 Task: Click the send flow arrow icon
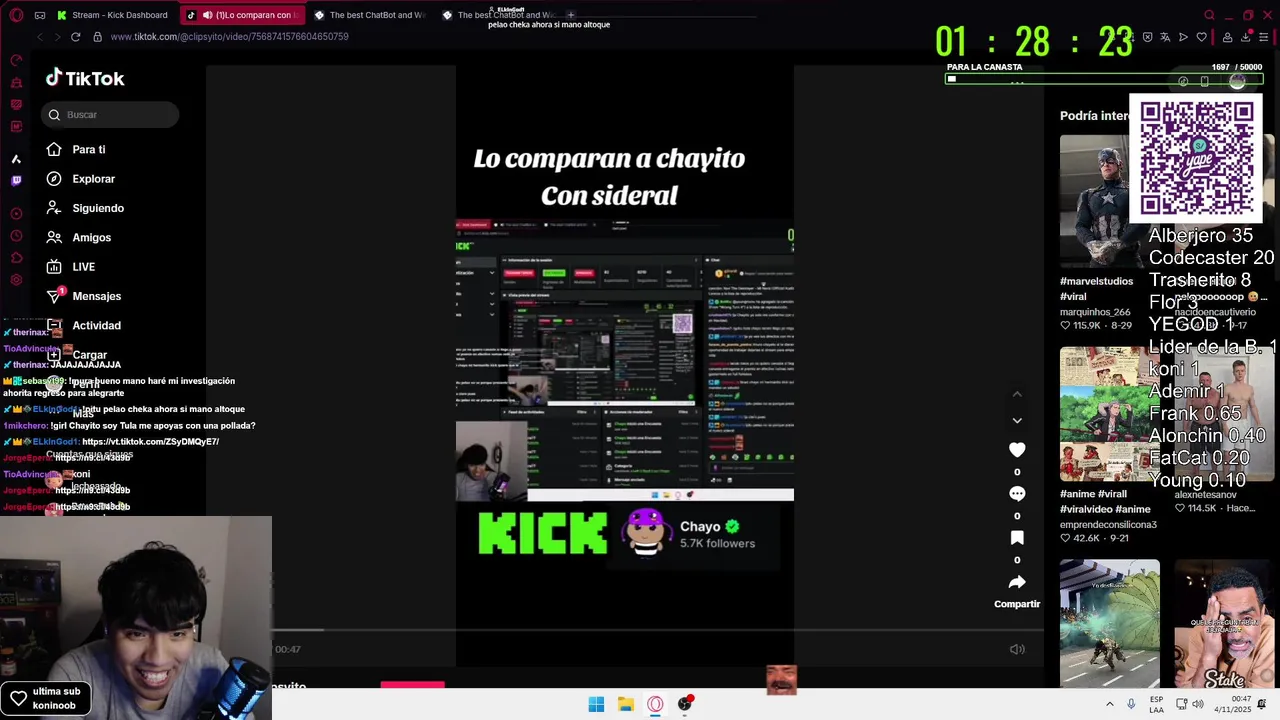[x=1183, y=37]
